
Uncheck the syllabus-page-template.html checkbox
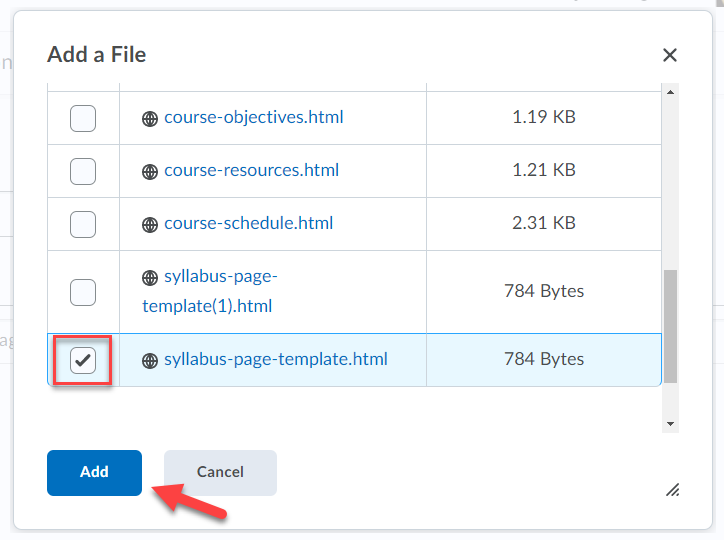(x=83, y=360)
